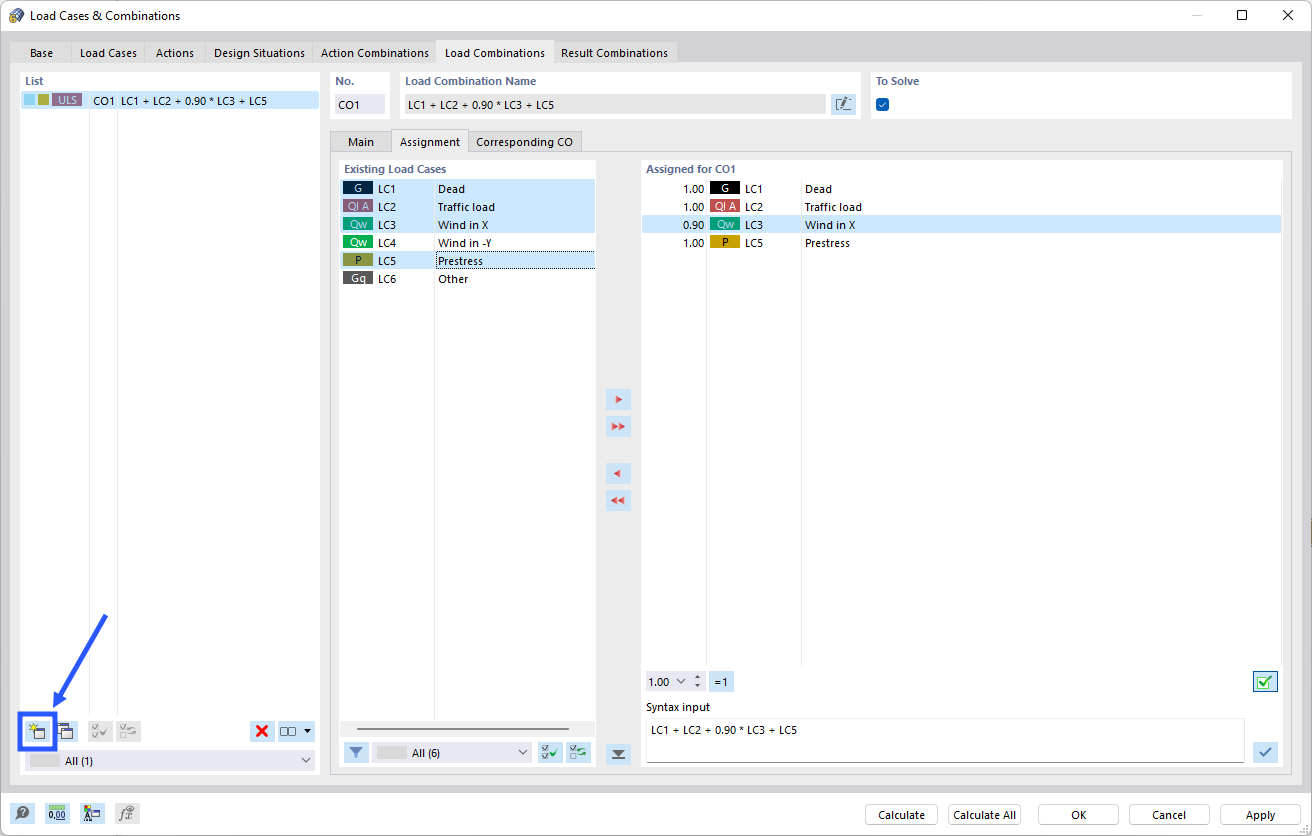This screenshot has width=1312, height=836.
Task: Copy the selected load combination
Action: pyautogui.click(x=64, y=731)
